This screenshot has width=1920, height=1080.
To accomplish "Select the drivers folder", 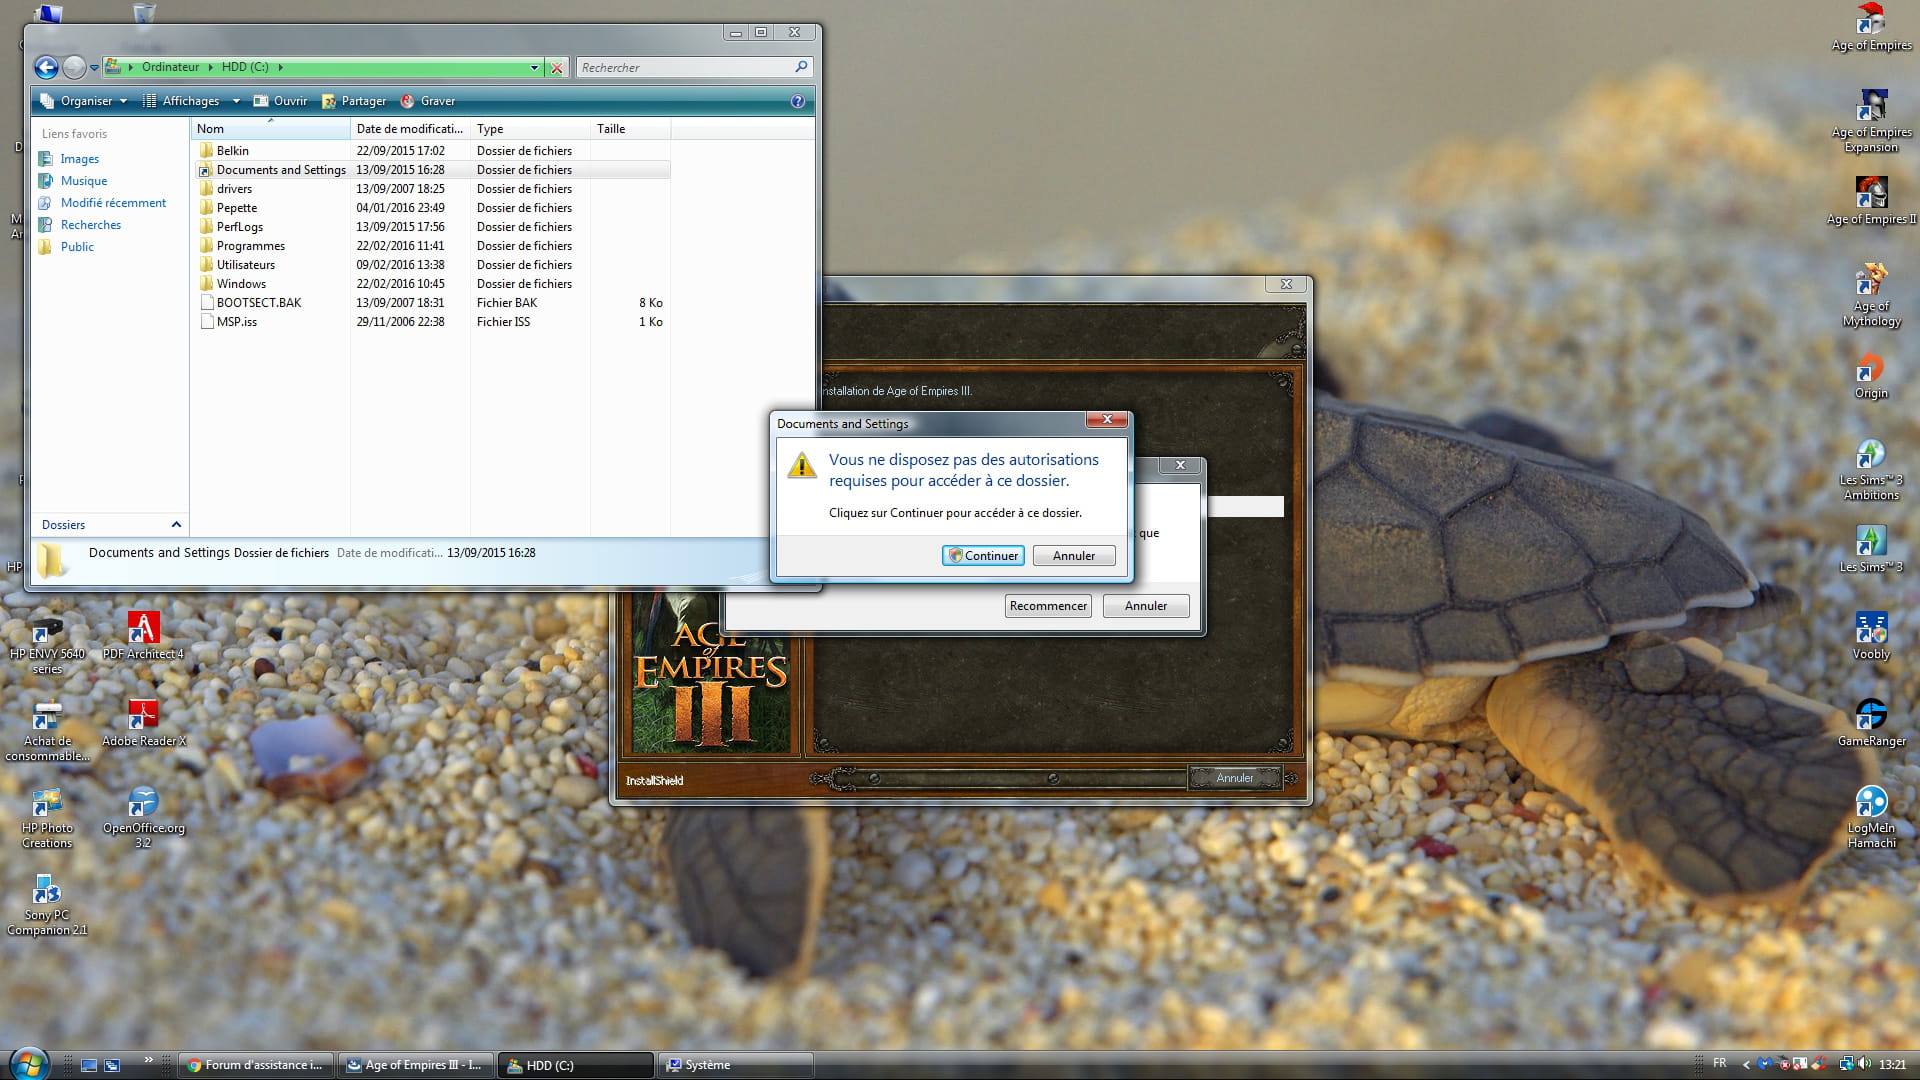I will 234,189.
